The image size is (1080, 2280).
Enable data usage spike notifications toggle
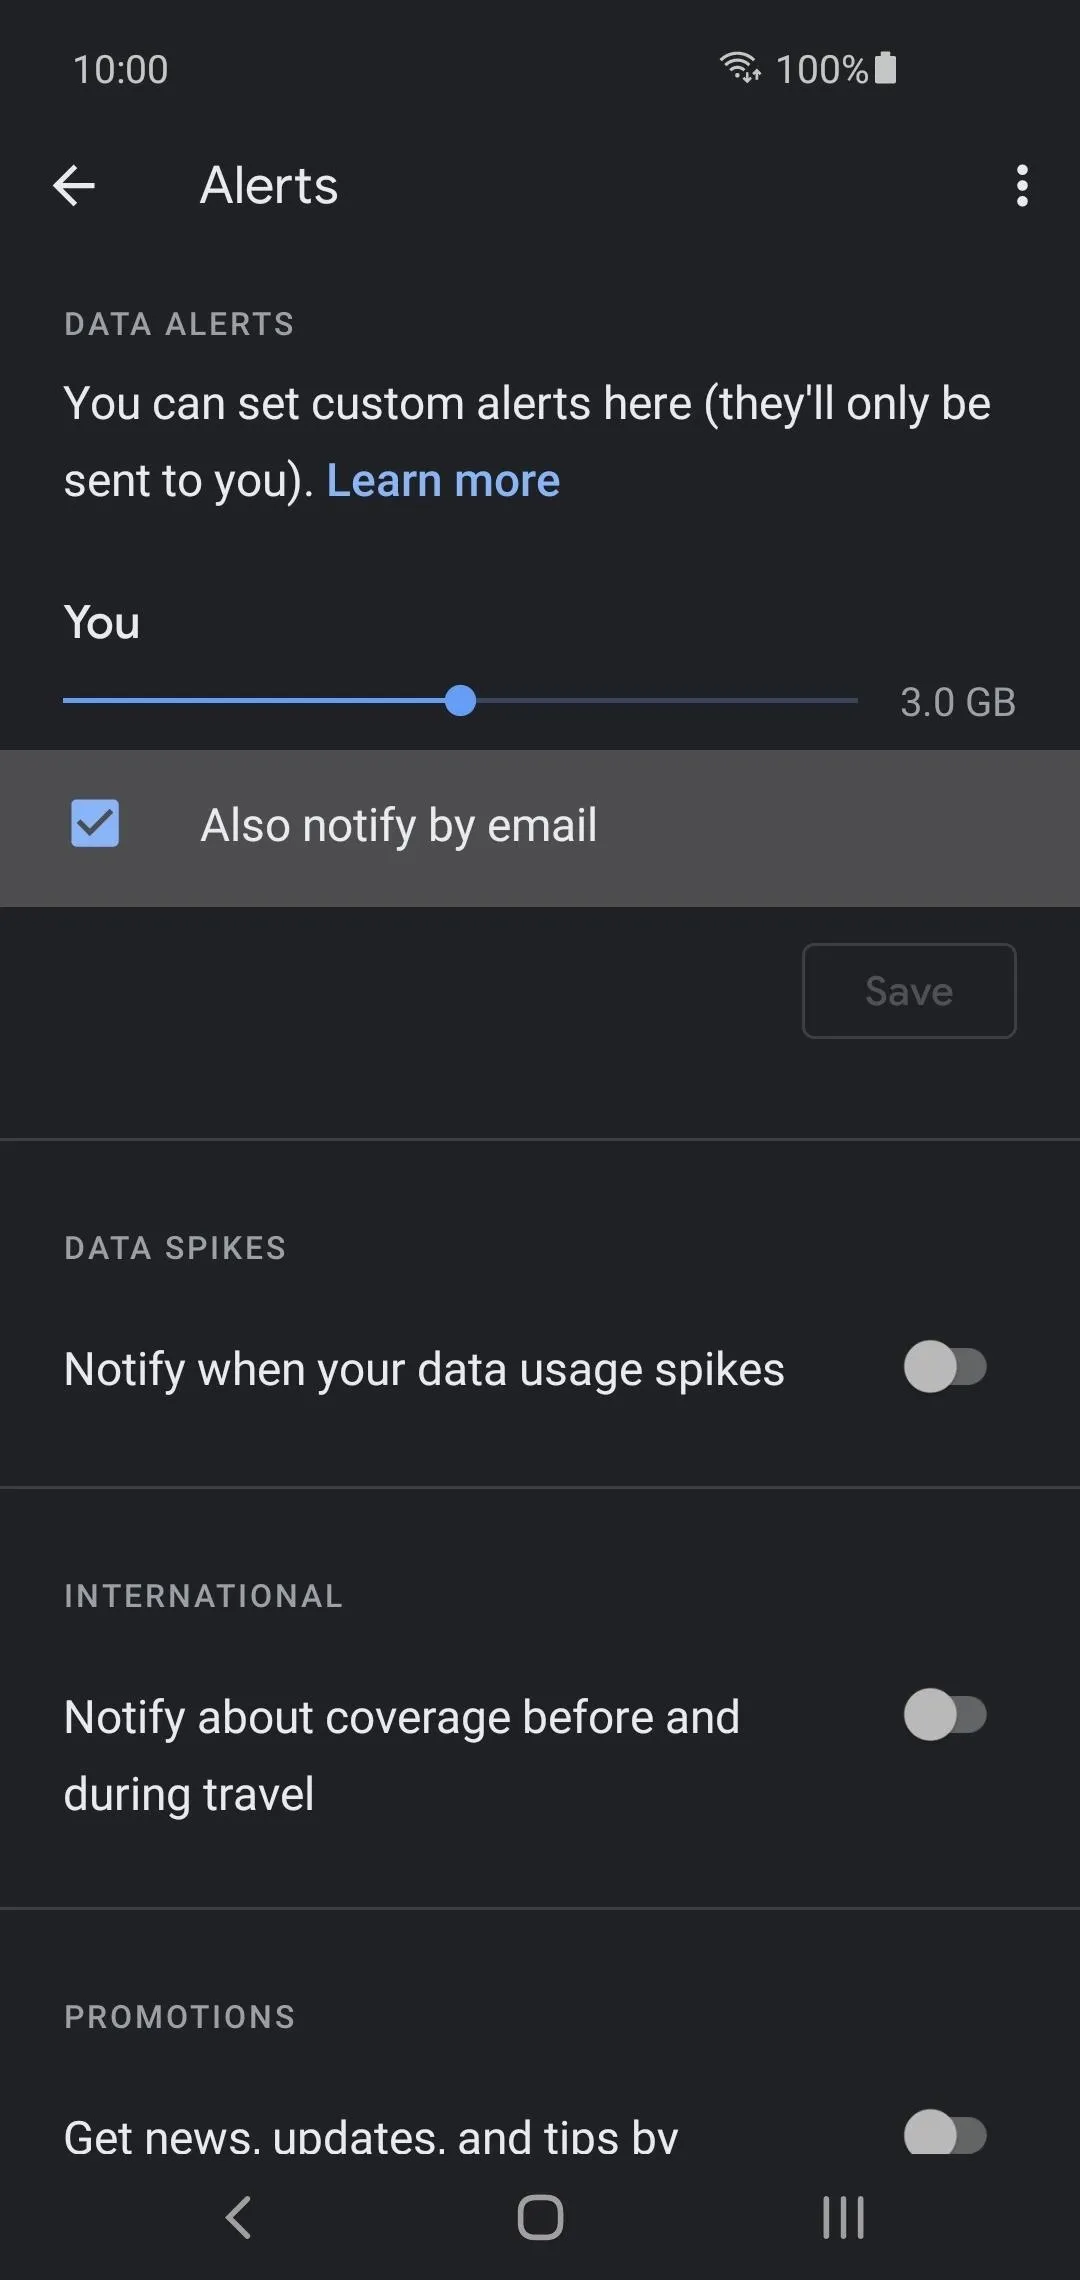tap(945, 1367)
